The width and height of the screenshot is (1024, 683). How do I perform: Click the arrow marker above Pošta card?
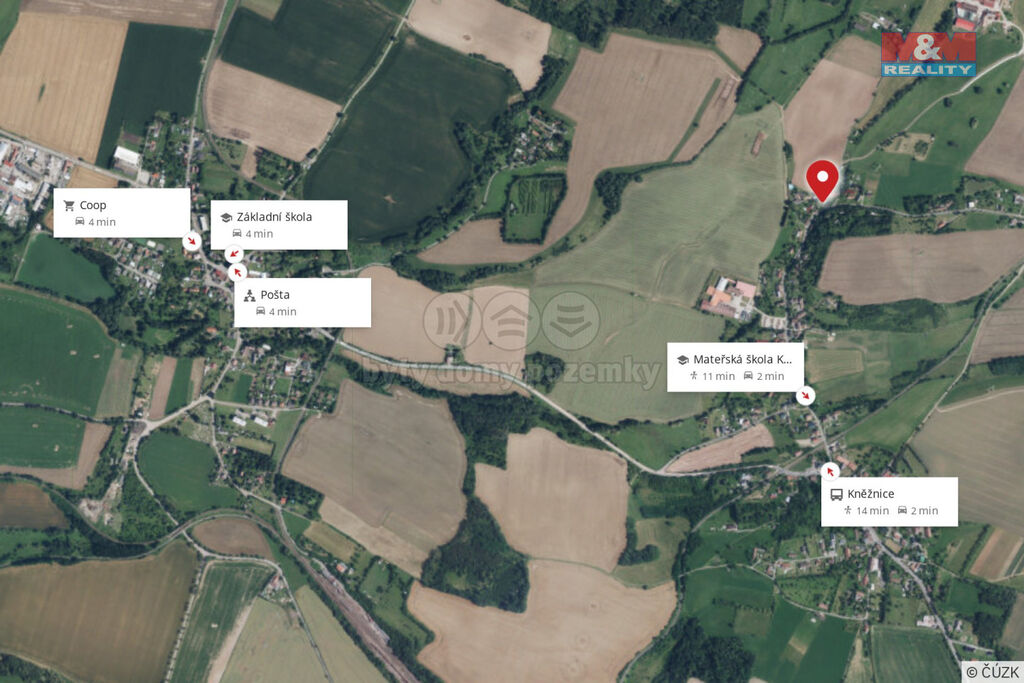click(x=237, y=271)
